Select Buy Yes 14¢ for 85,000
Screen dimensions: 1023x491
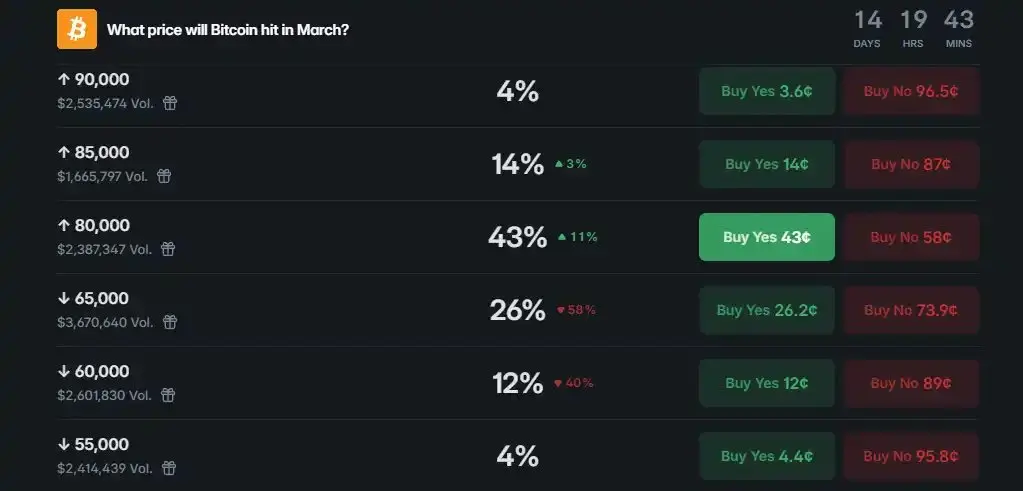[x=767, y=164]
